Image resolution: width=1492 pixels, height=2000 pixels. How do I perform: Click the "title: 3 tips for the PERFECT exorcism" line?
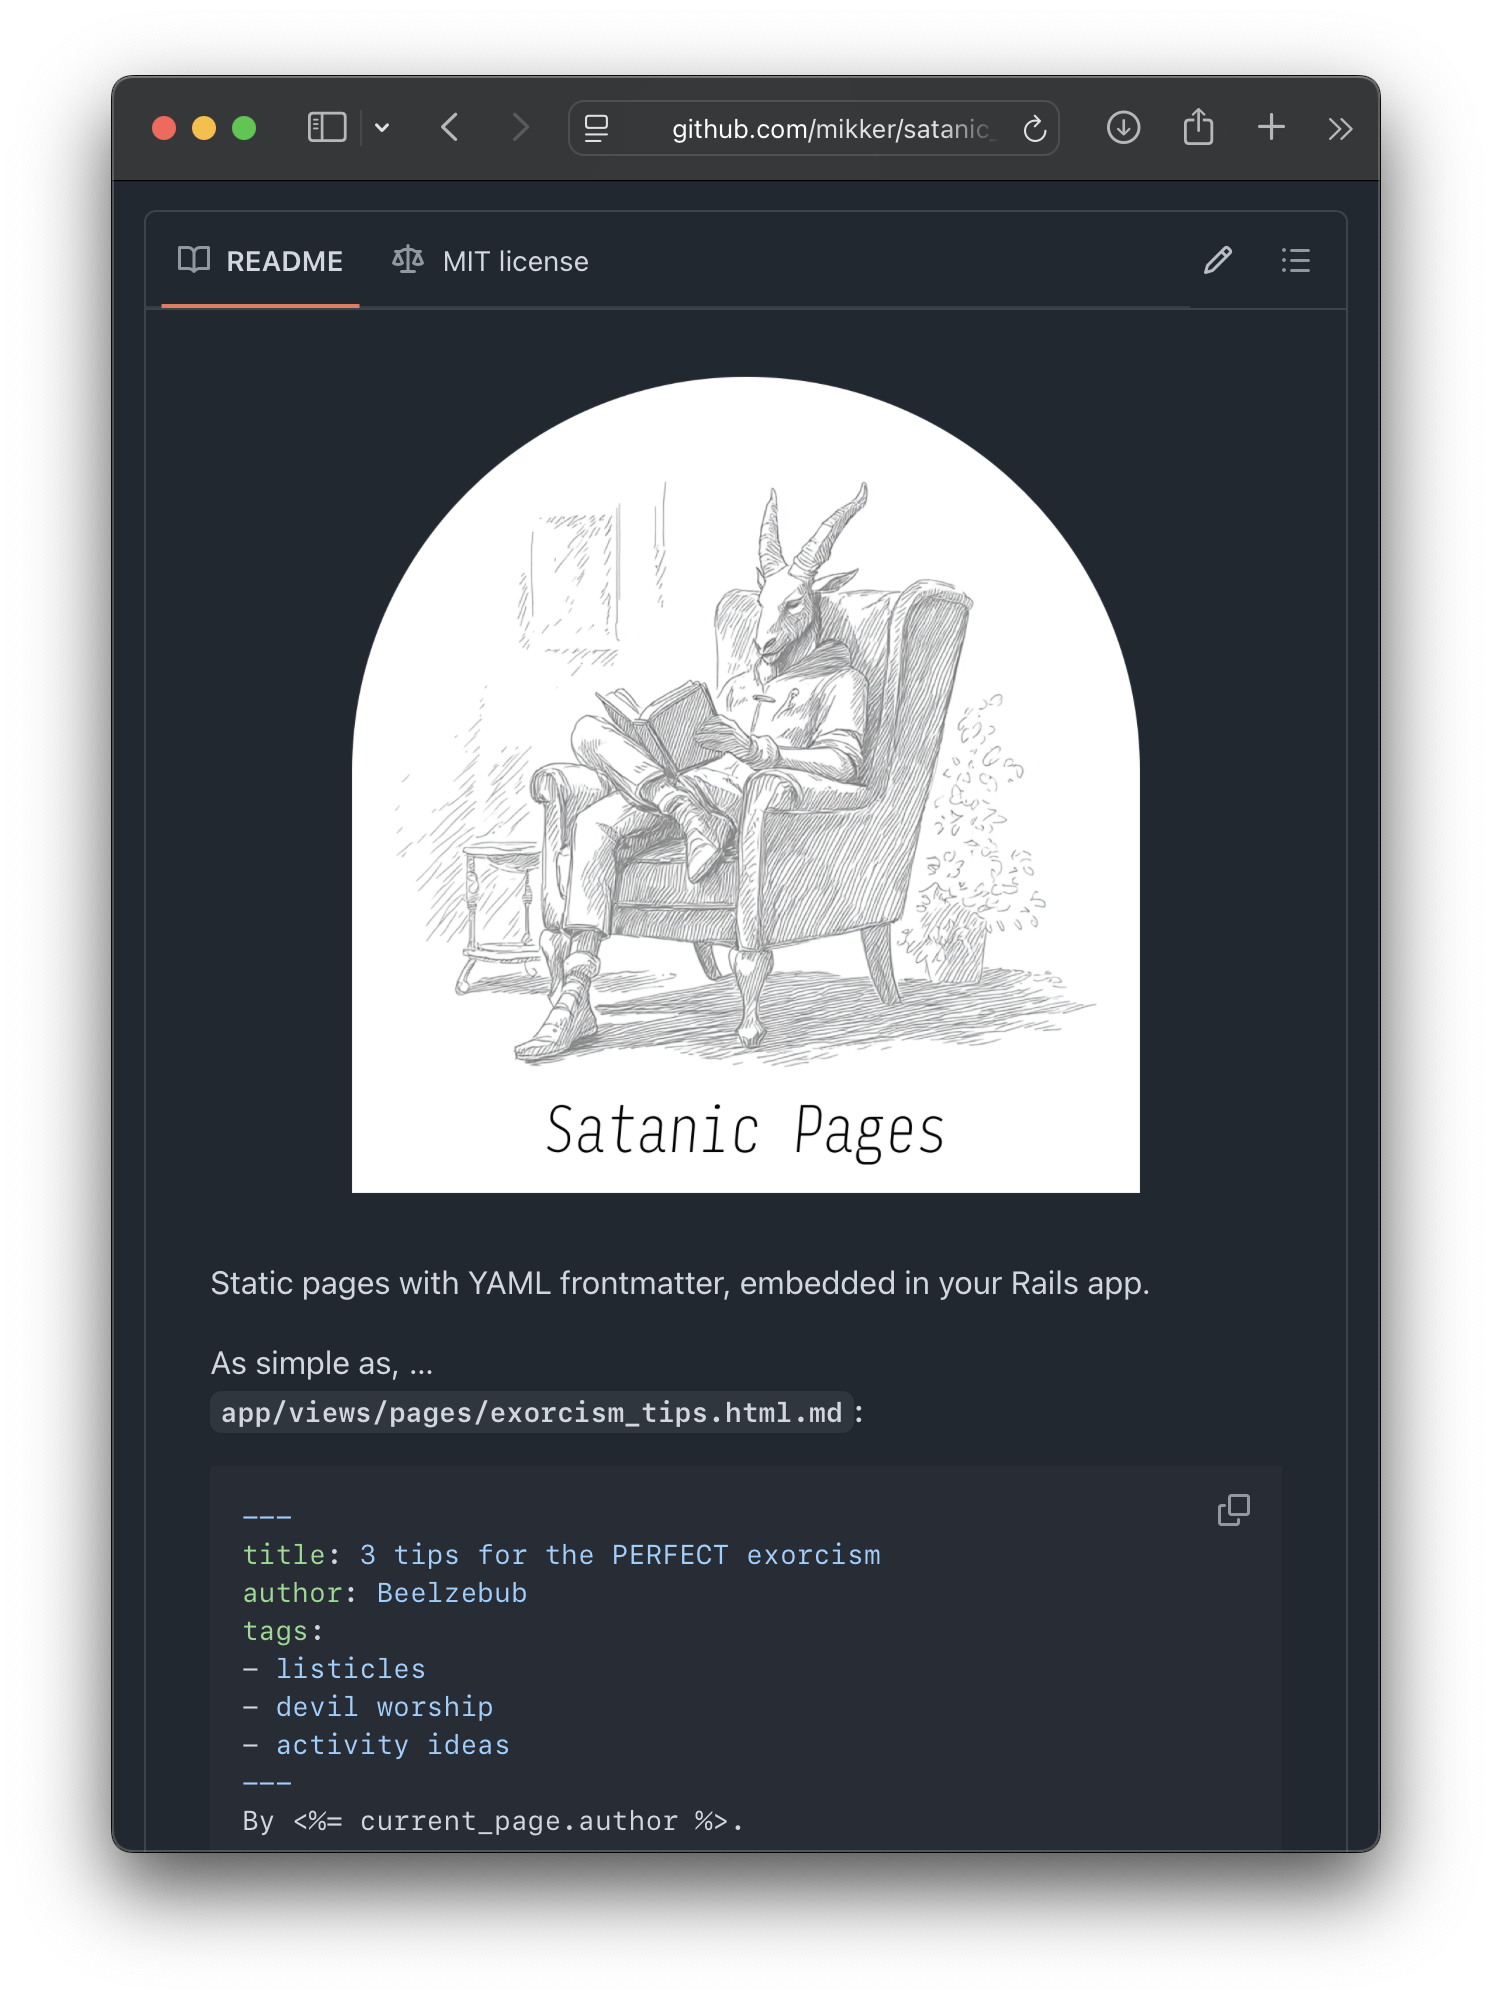point(562,1555)
